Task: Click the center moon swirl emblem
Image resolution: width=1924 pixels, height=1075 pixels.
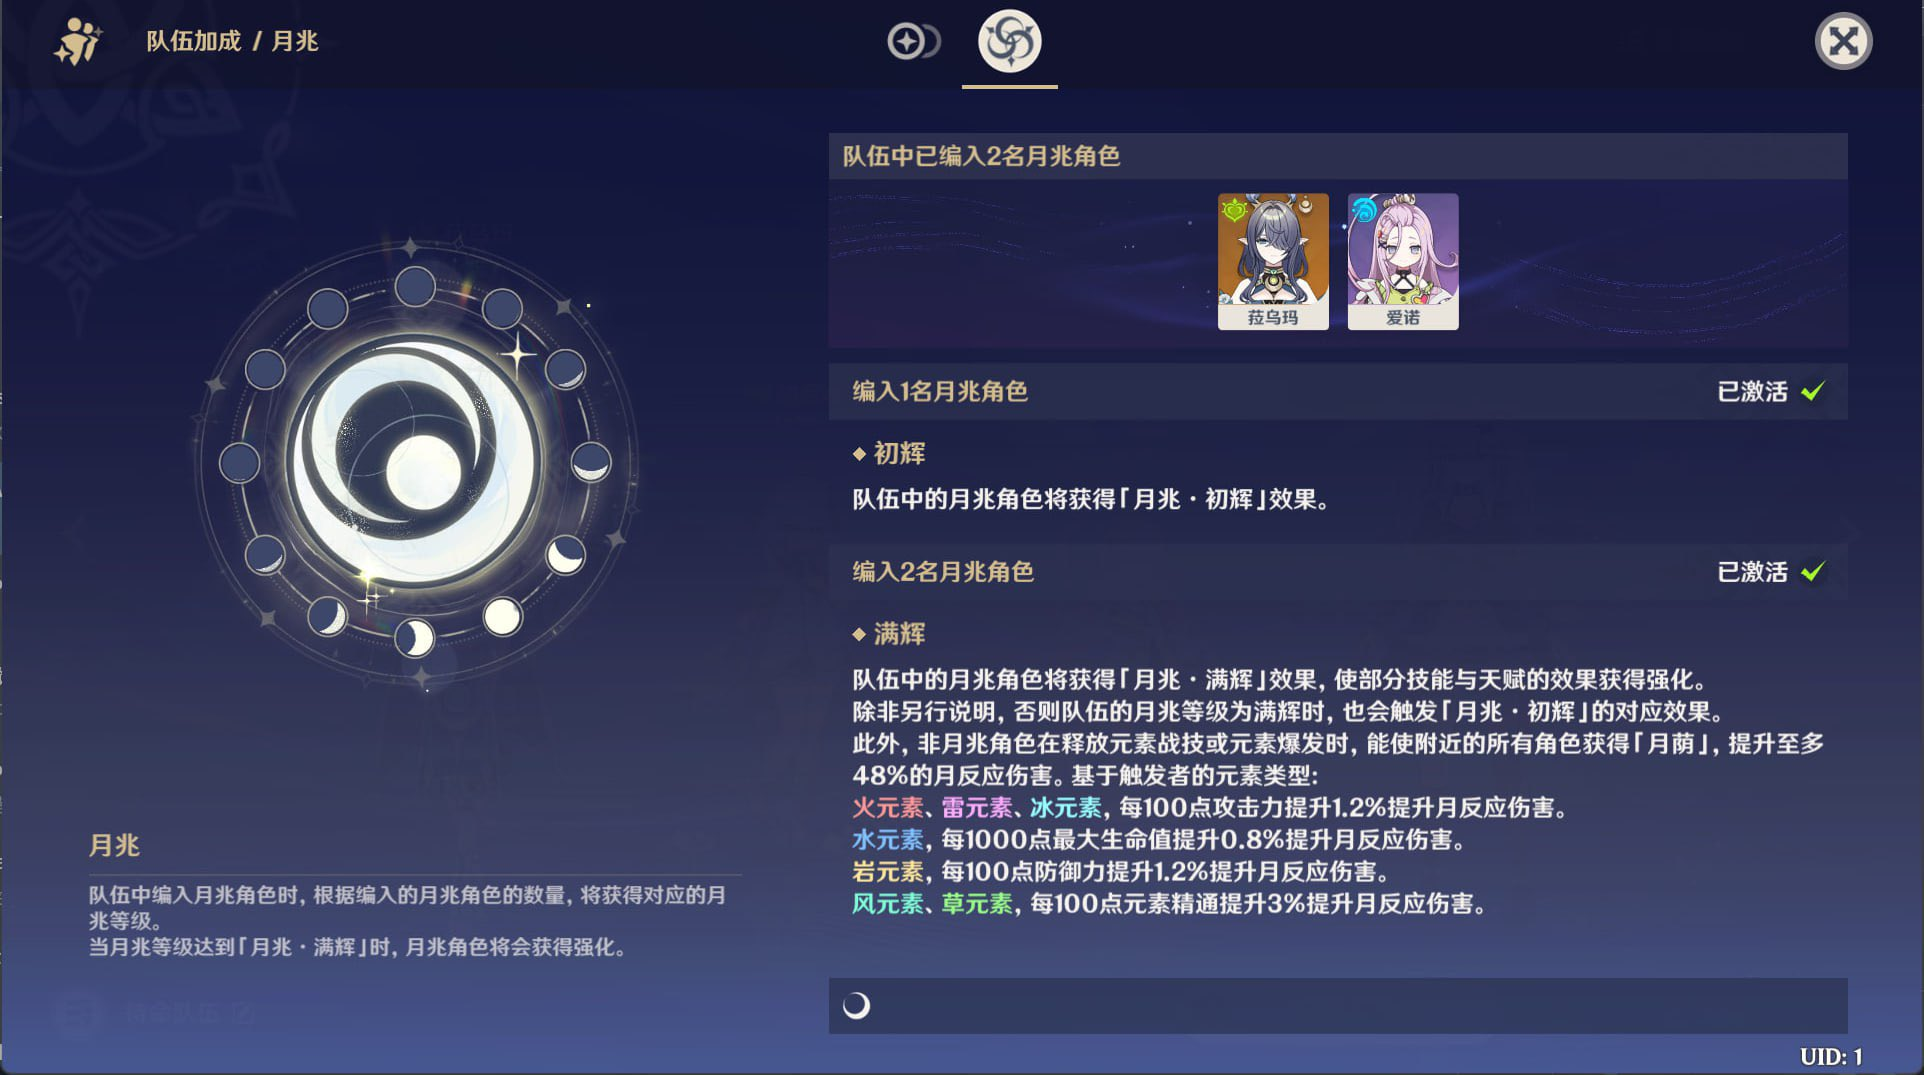Action: [418, 464]
